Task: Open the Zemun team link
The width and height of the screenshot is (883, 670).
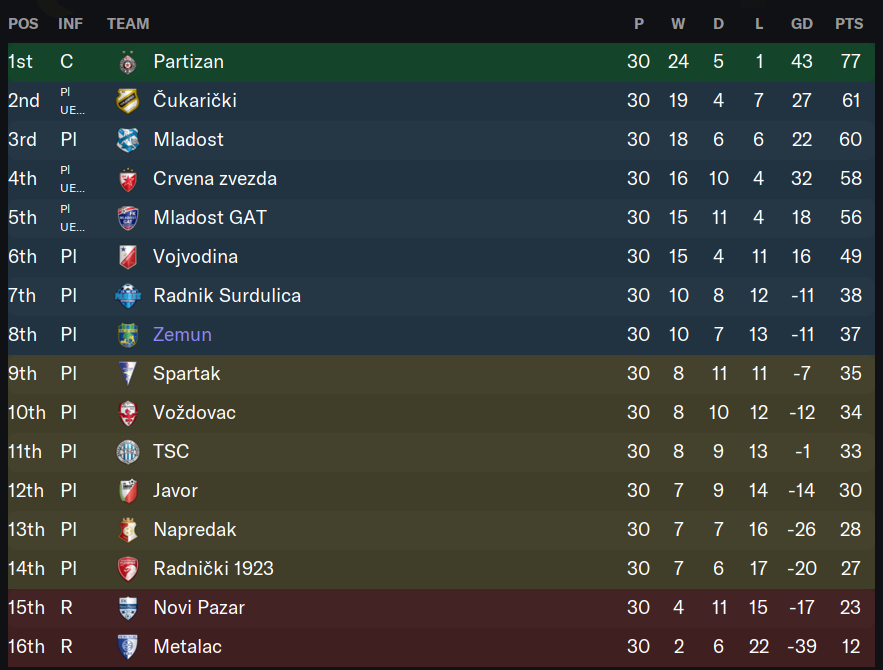Action: [182, 334]
